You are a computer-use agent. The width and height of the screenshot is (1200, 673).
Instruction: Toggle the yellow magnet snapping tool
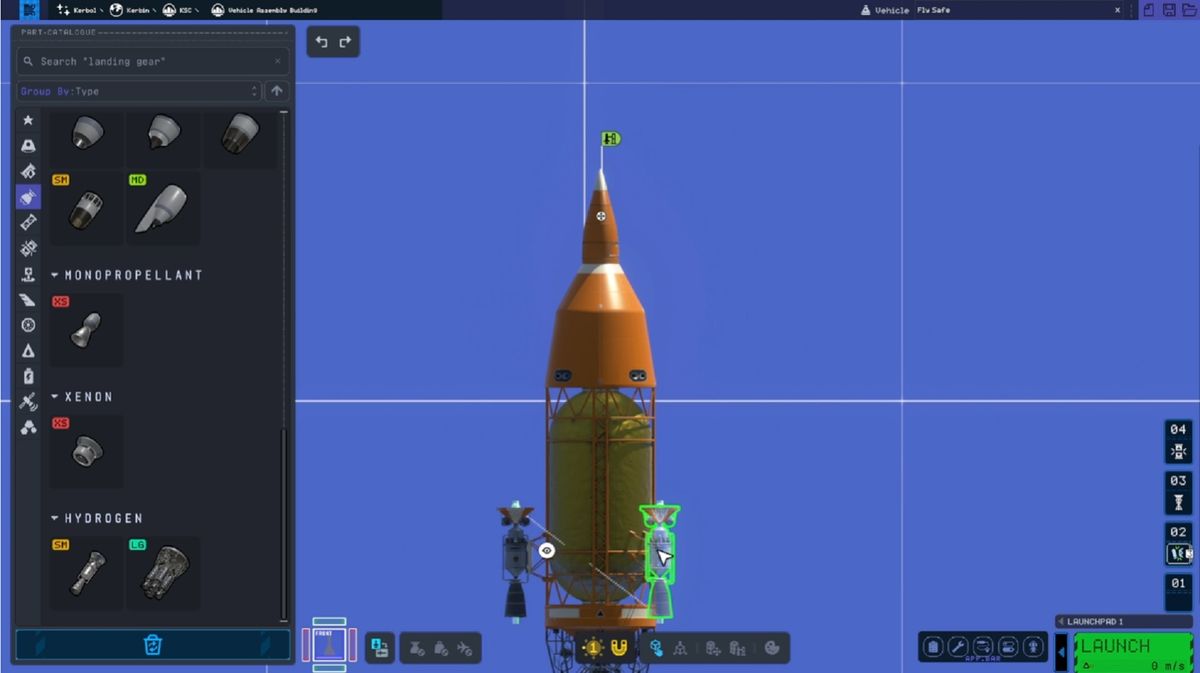pos(620,647)
